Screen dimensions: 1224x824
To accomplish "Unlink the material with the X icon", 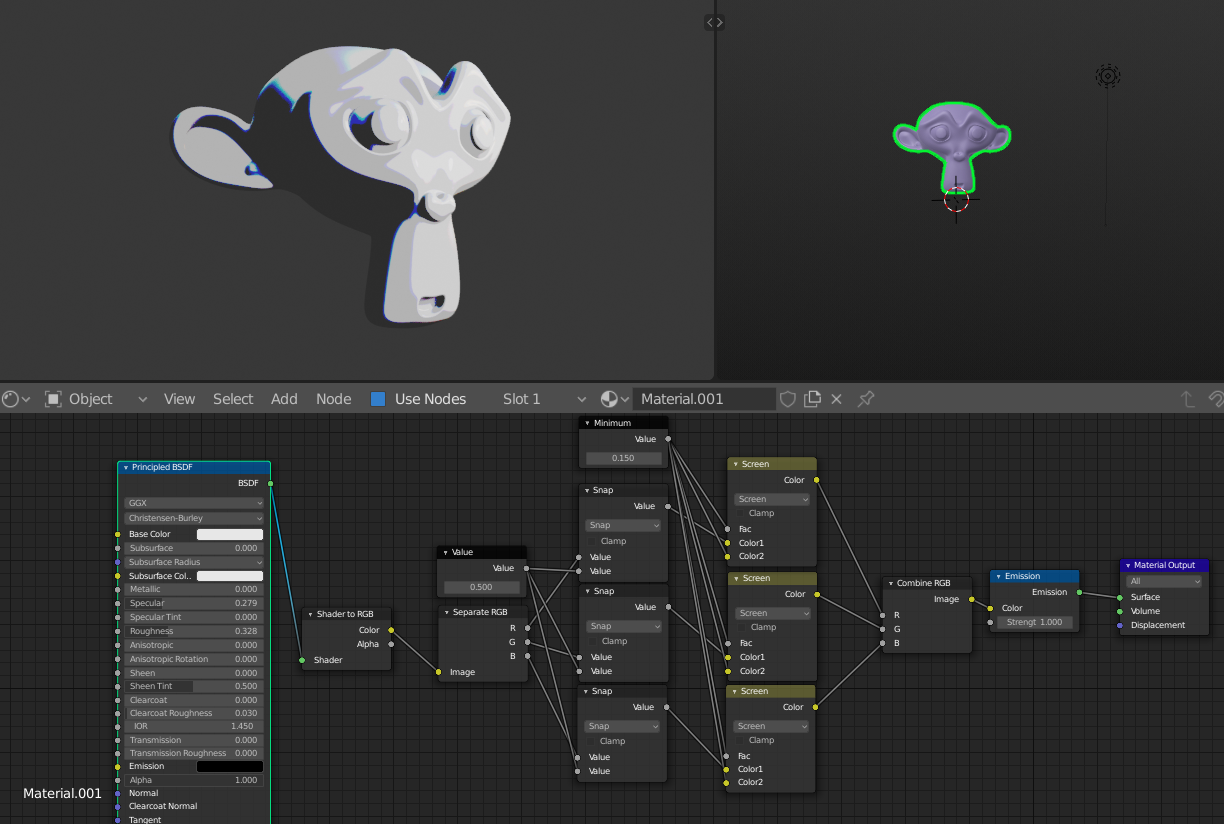I will [x=837, y=398].
